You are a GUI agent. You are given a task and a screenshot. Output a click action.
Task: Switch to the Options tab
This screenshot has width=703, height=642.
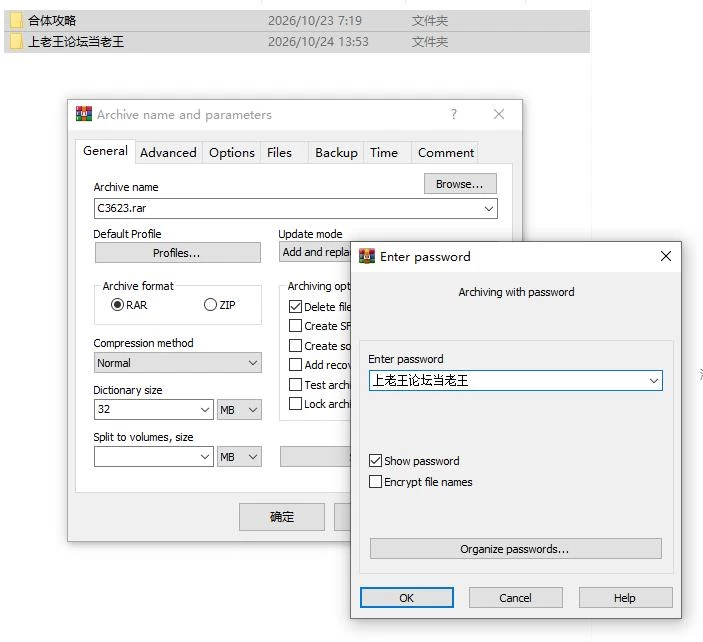[232, 153]
